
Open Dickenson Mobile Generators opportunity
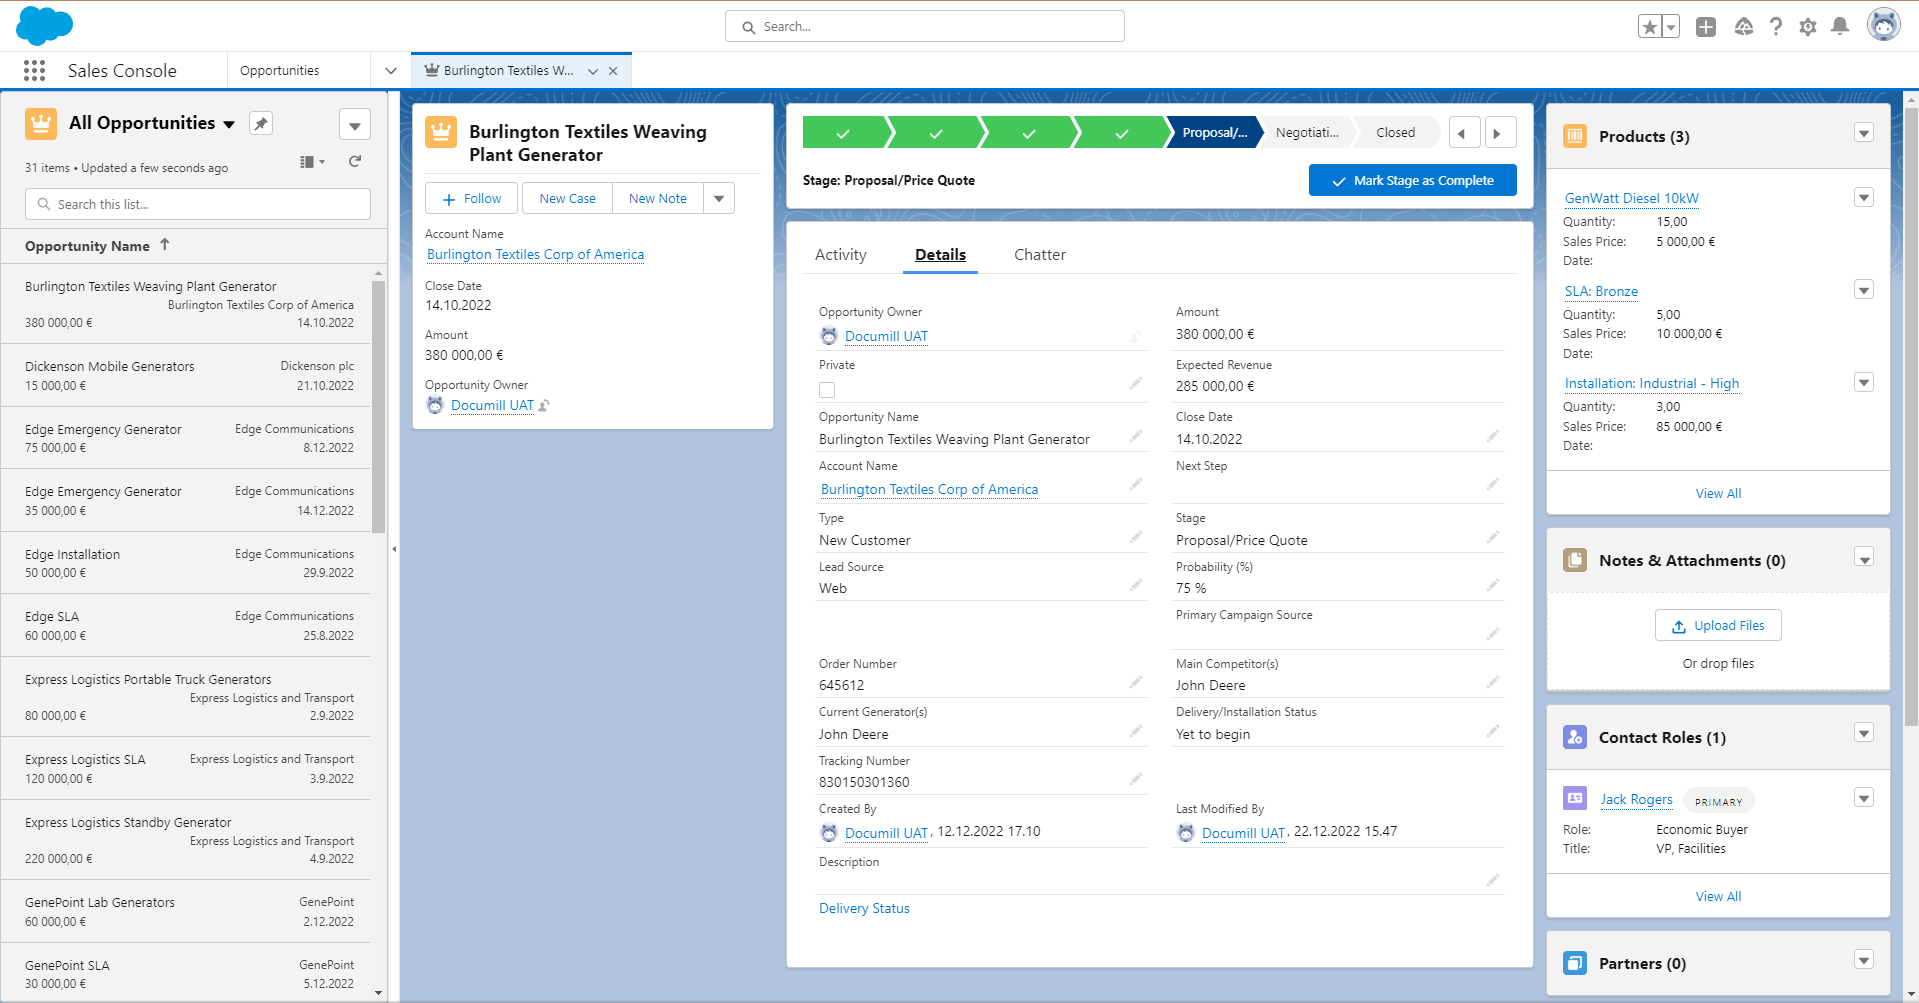coord(110,366)
